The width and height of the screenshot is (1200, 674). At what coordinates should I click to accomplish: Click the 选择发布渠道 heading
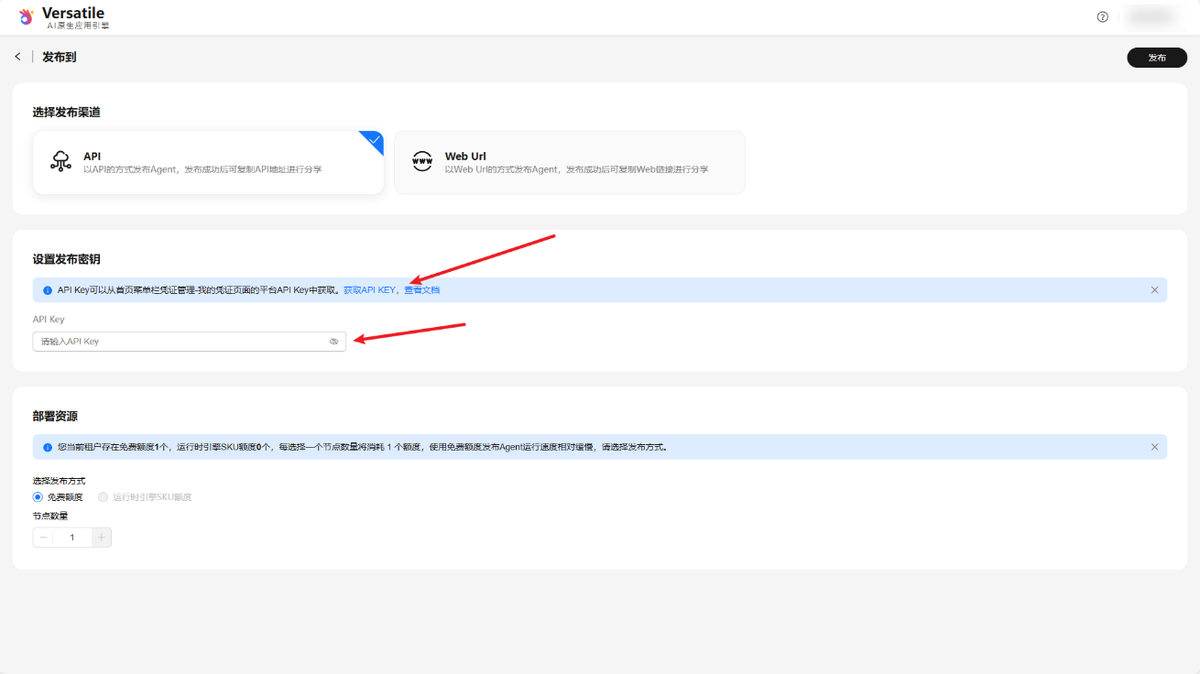coord(66,112)
